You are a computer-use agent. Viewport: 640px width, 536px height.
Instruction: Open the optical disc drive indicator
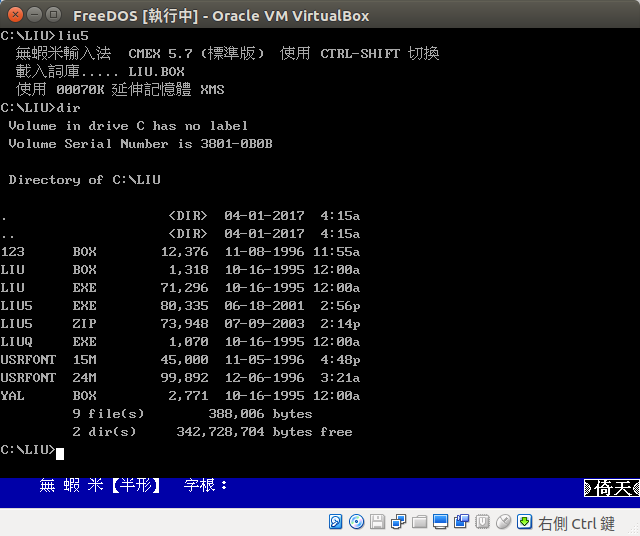(x=356, y=522)
